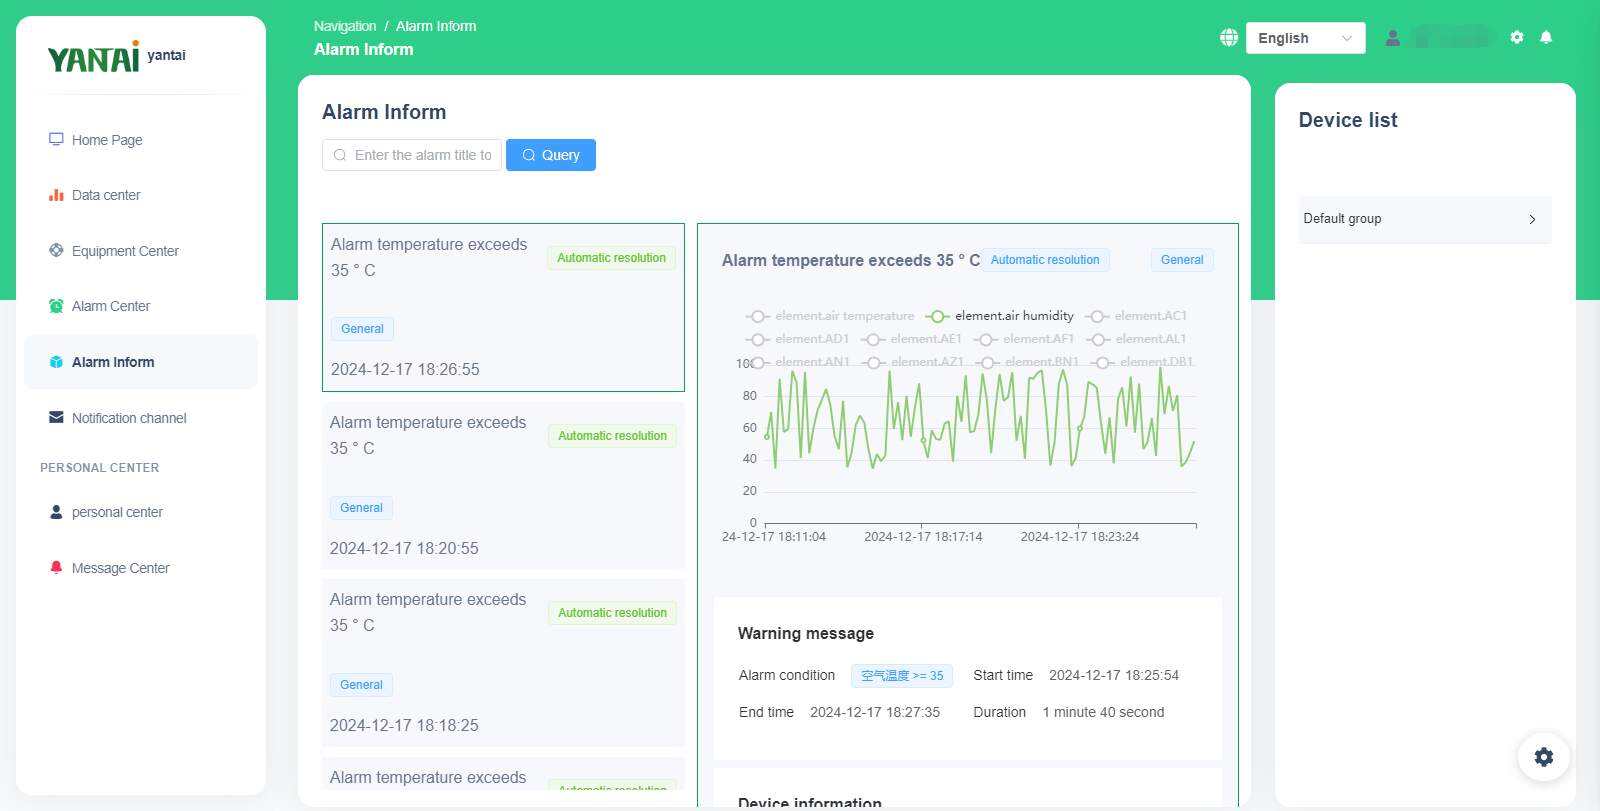Click the General tag in detail header
1600x811 pixels.
1182,260
